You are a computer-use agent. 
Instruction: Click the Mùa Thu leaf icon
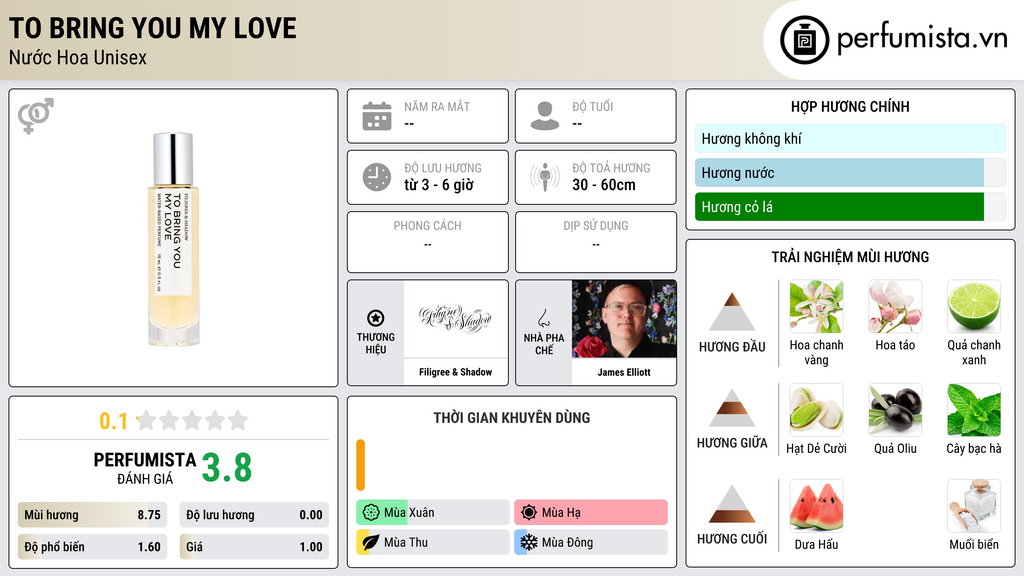[371, 542]
